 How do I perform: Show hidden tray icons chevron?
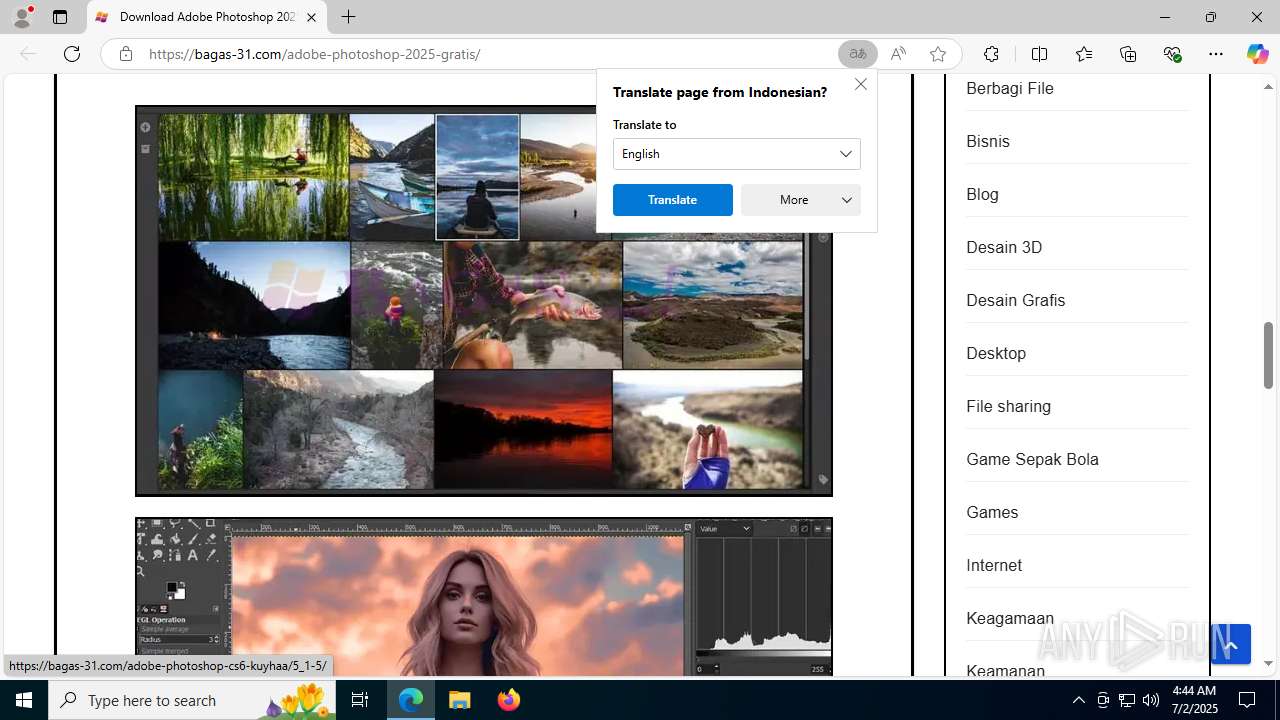click(x=1078, y=700)
